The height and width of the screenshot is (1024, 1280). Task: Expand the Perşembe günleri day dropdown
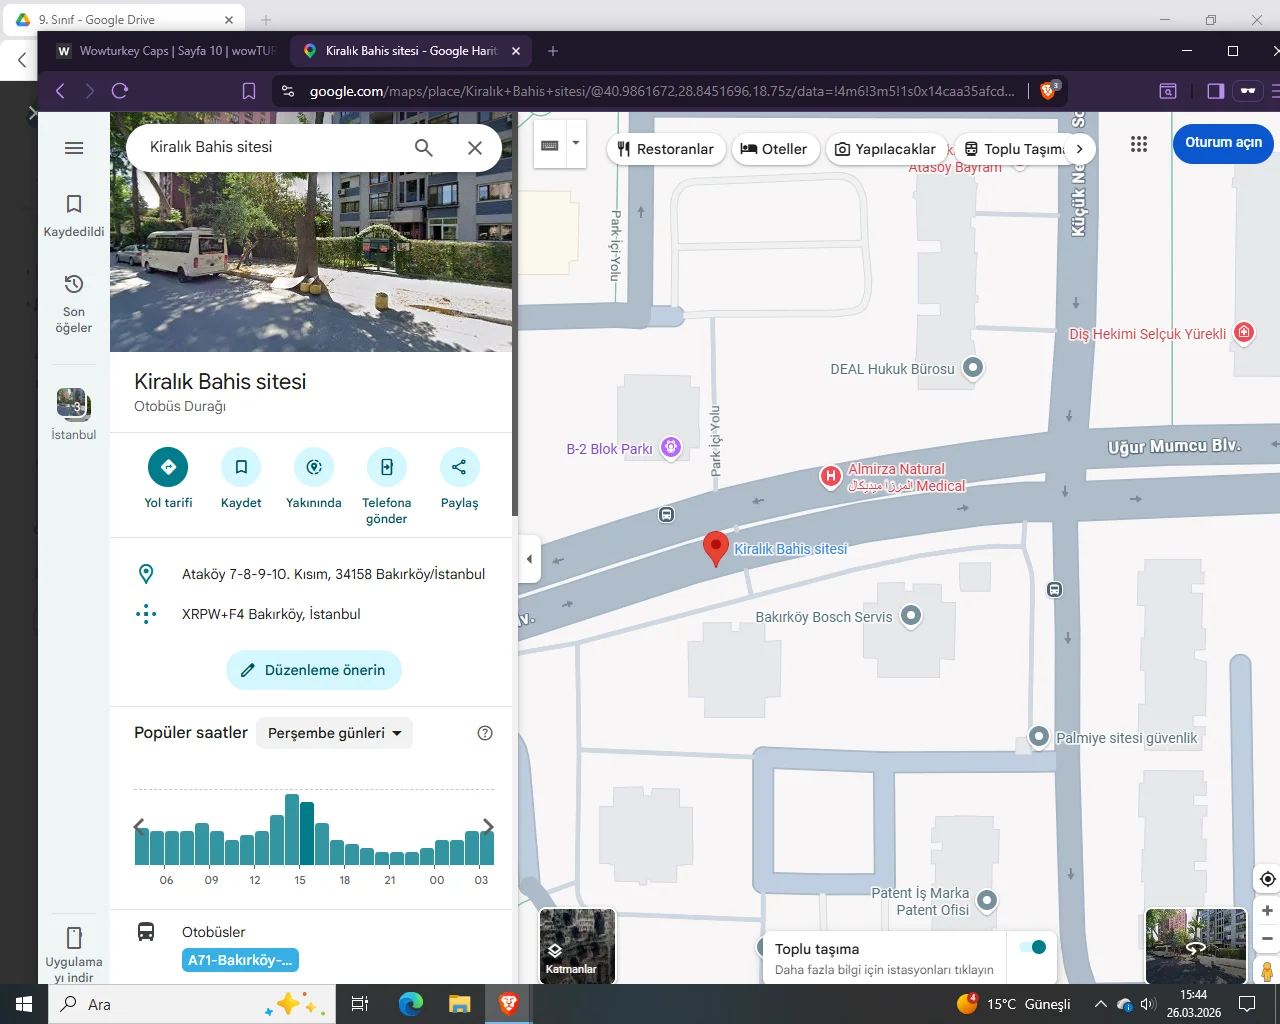tap(334, 733)
